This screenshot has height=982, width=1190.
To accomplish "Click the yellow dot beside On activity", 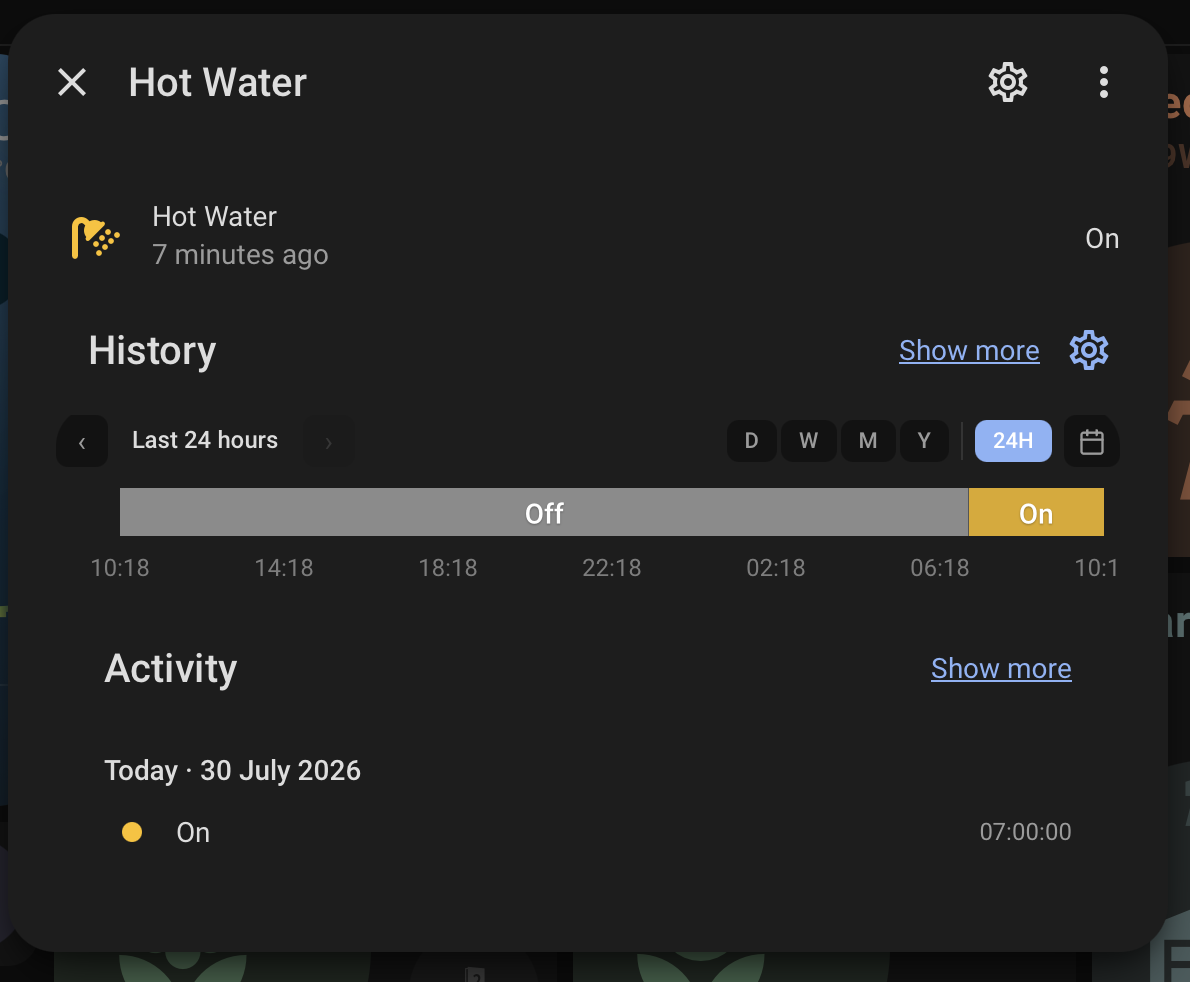I will 132,832.
